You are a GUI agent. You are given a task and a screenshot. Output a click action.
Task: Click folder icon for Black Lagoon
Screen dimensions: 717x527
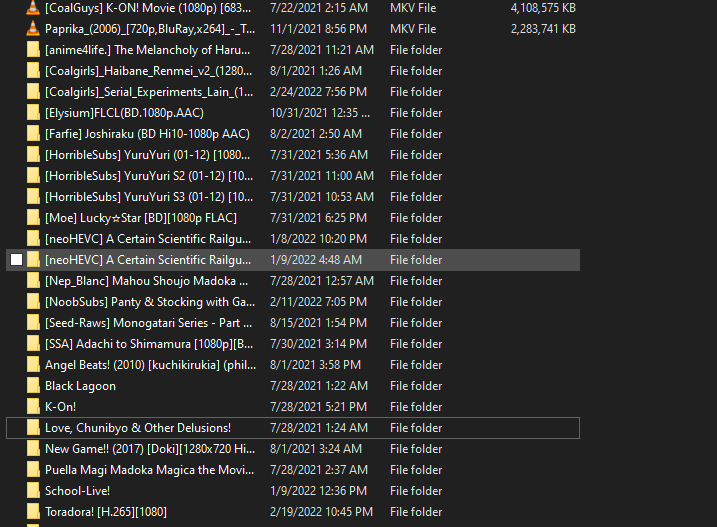(33, 386)
